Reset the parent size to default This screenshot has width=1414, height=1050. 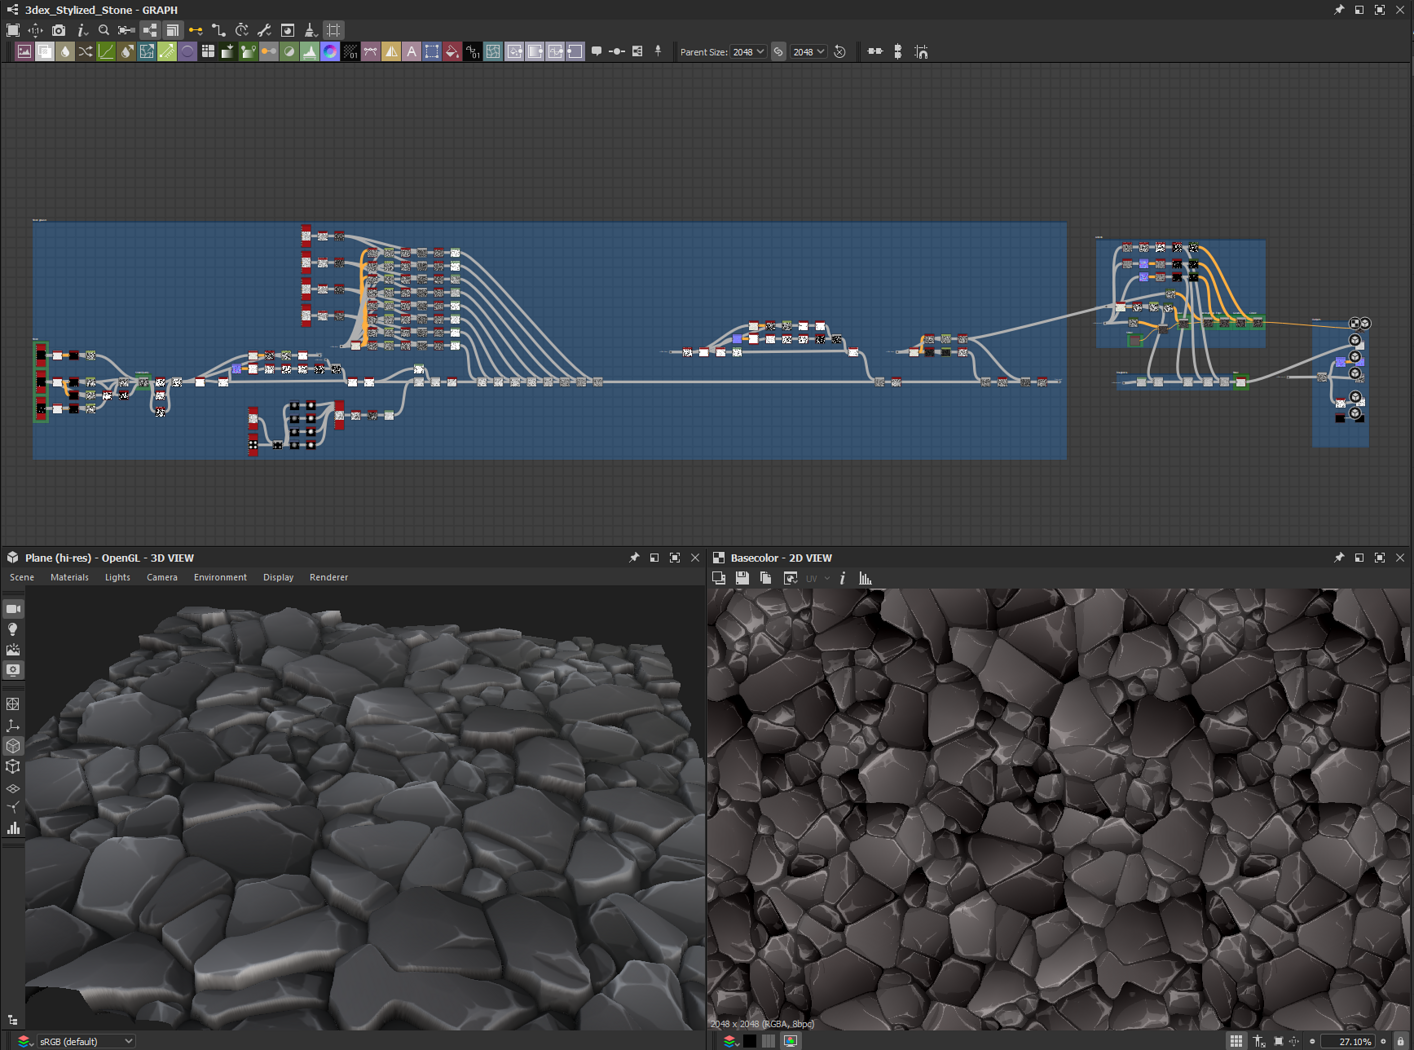840,52
